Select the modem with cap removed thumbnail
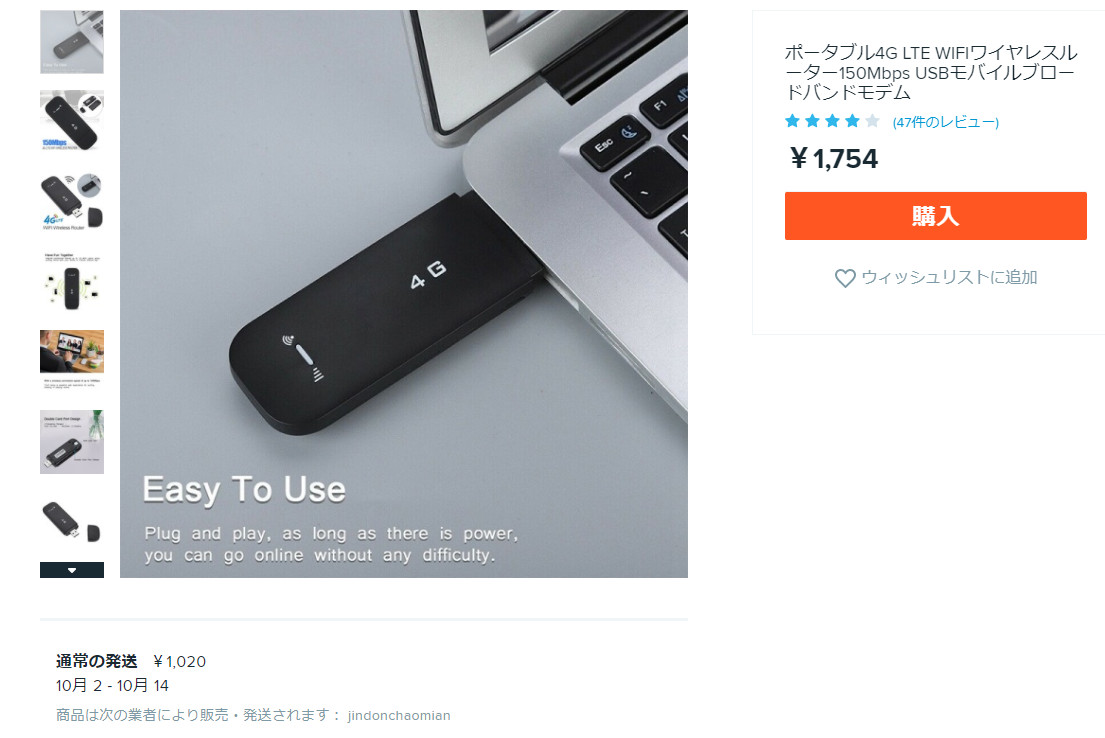This screenshot has width=1105, height=738. (72, 522)
